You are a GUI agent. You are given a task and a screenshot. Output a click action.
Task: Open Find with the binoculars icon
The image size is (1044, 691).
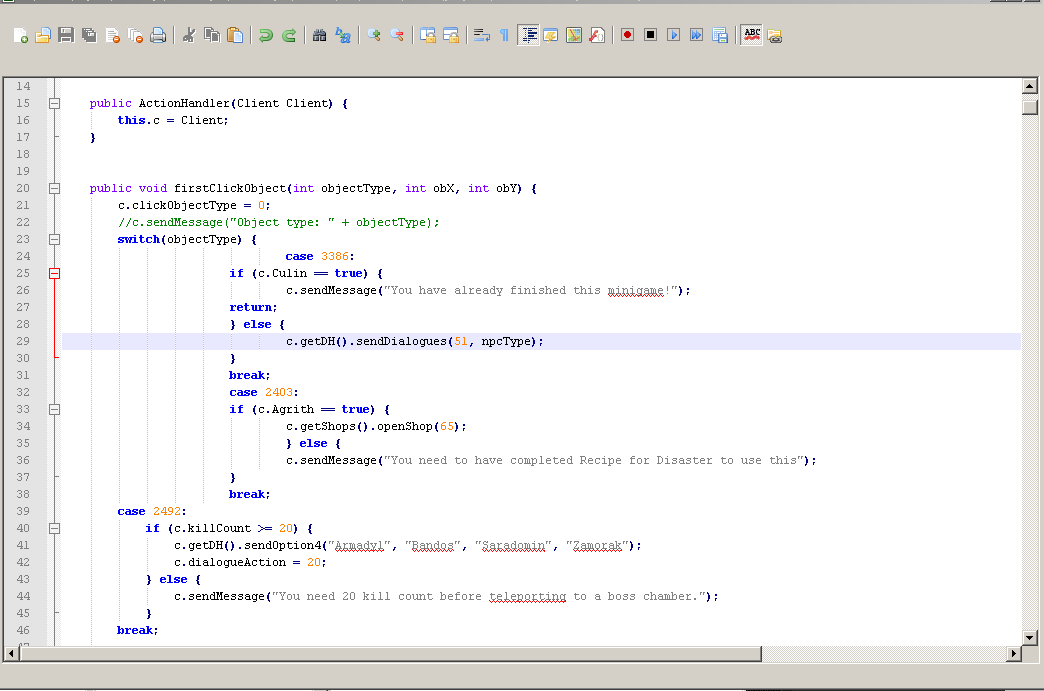click(320, 35)
